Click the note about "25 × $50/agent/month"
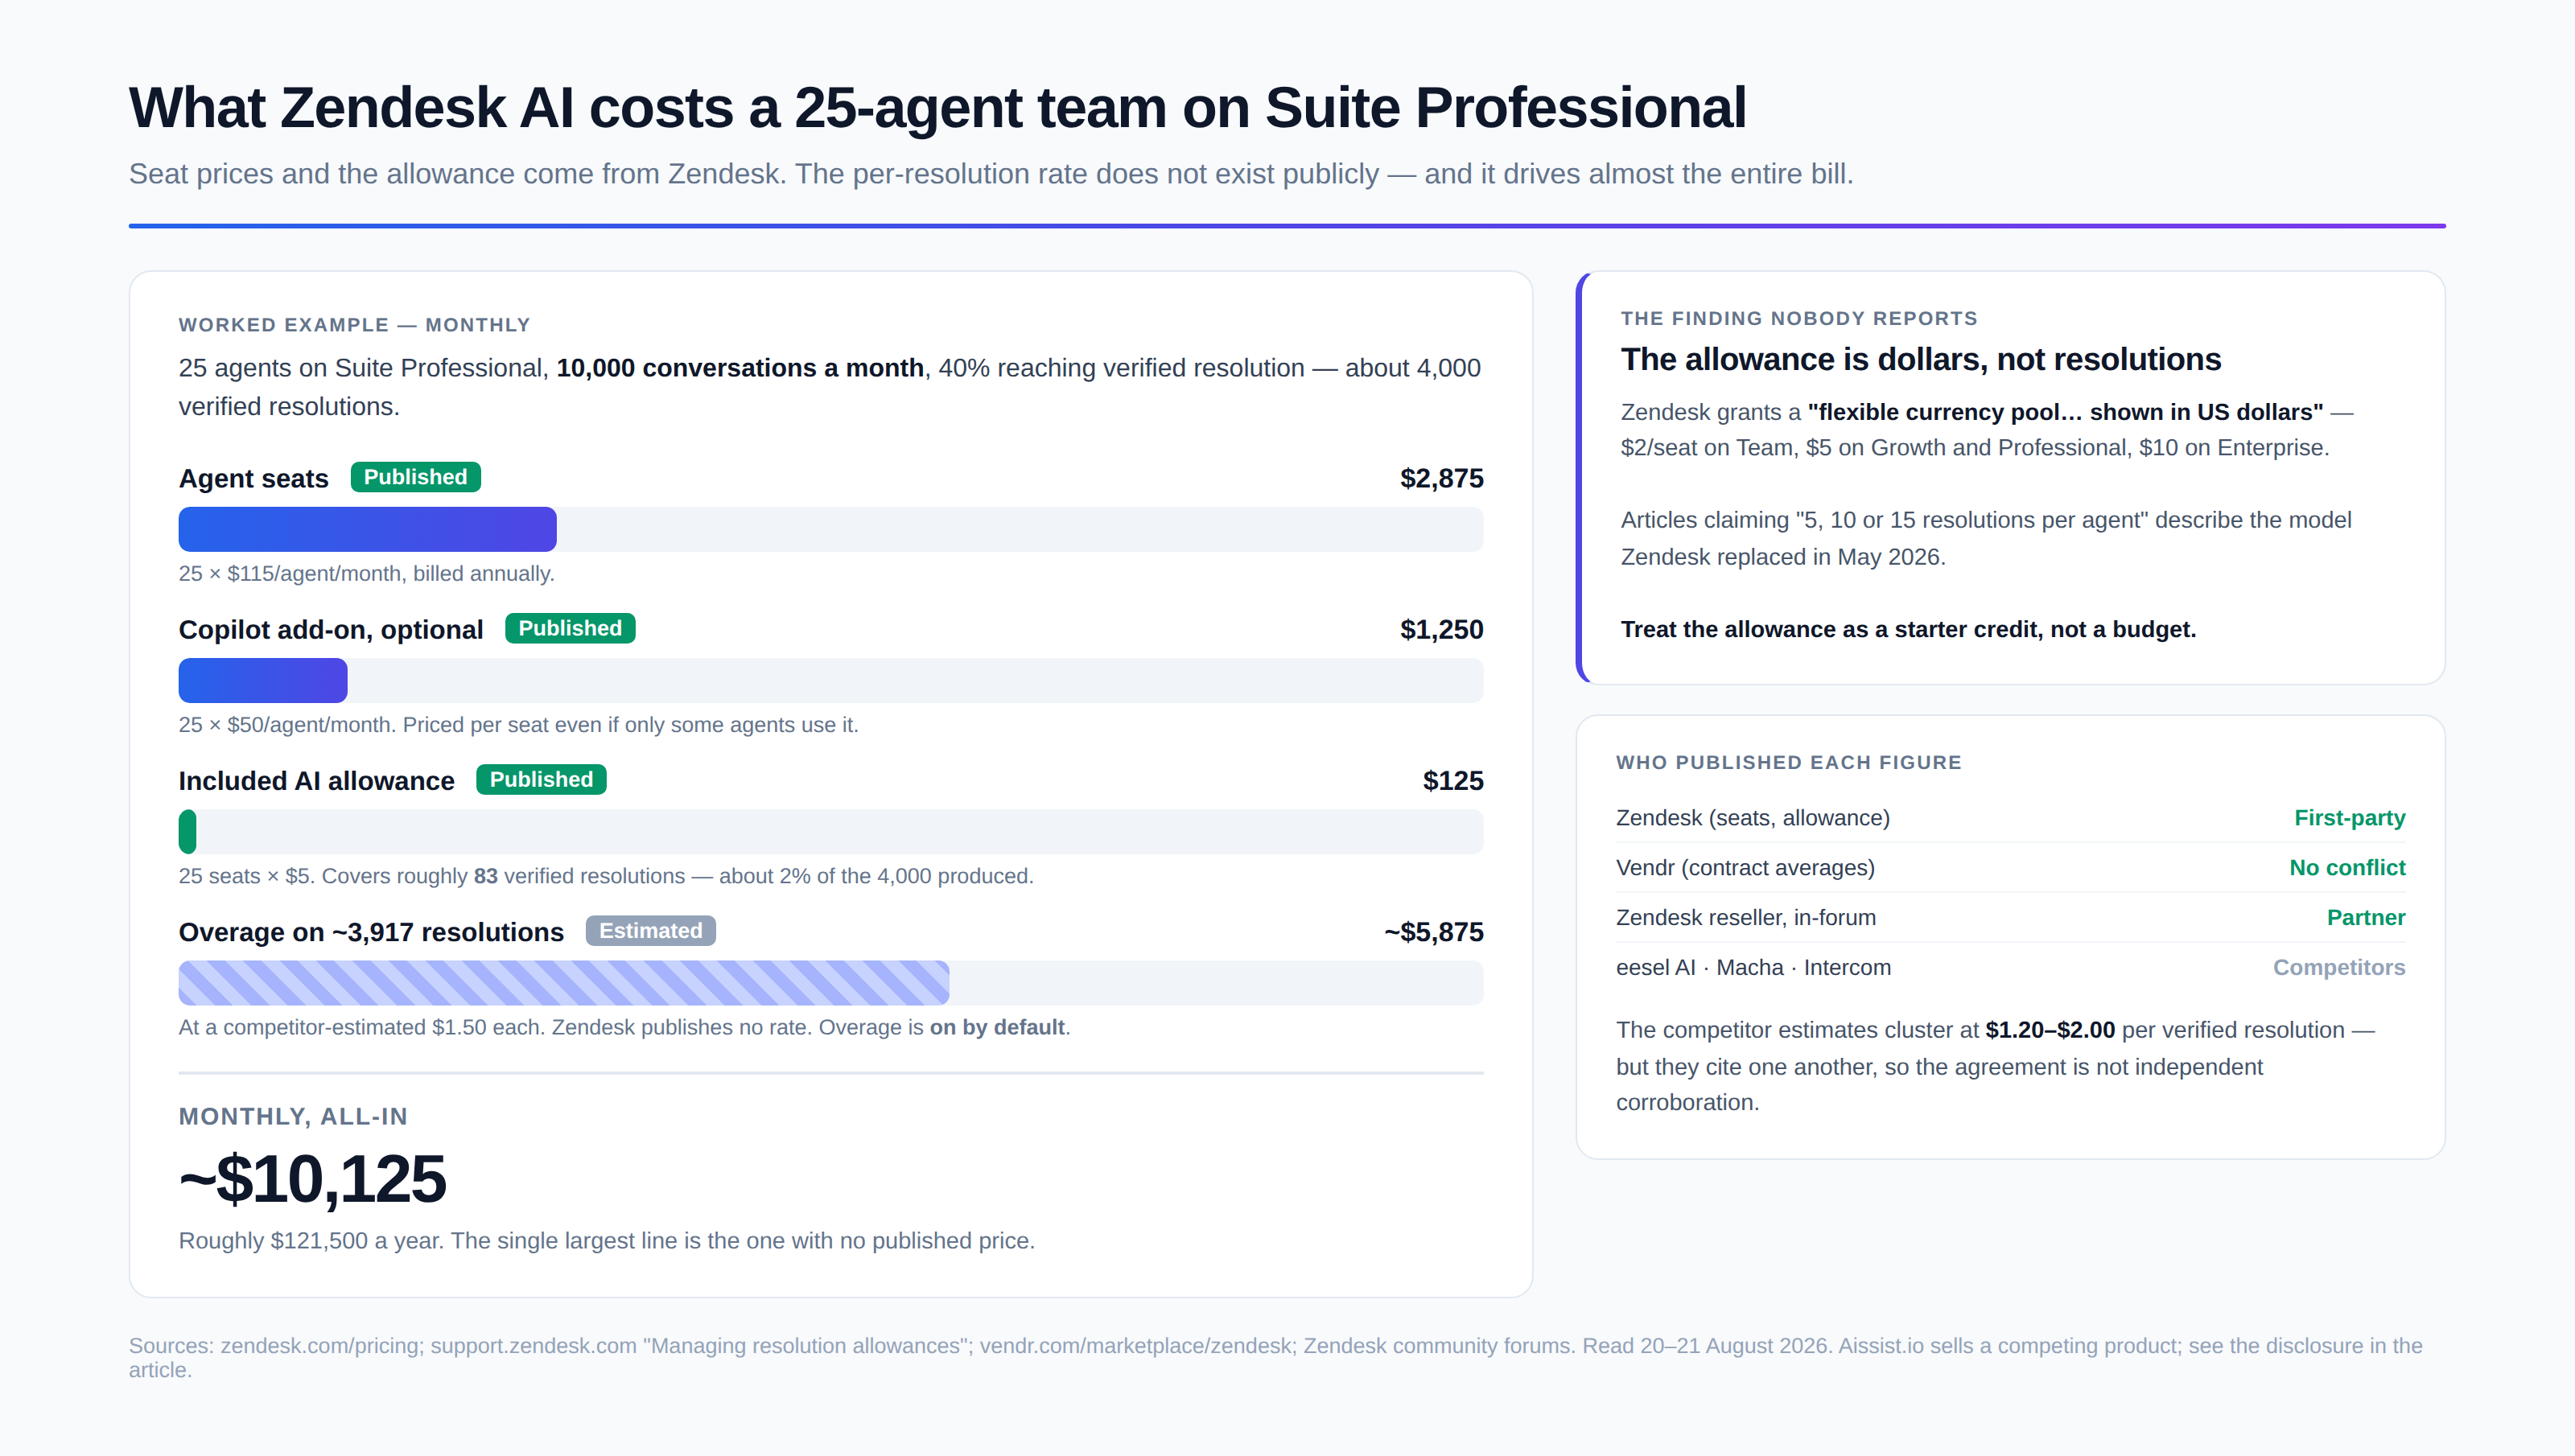Screen dimensions: 2575x1456 coord(518,725)
